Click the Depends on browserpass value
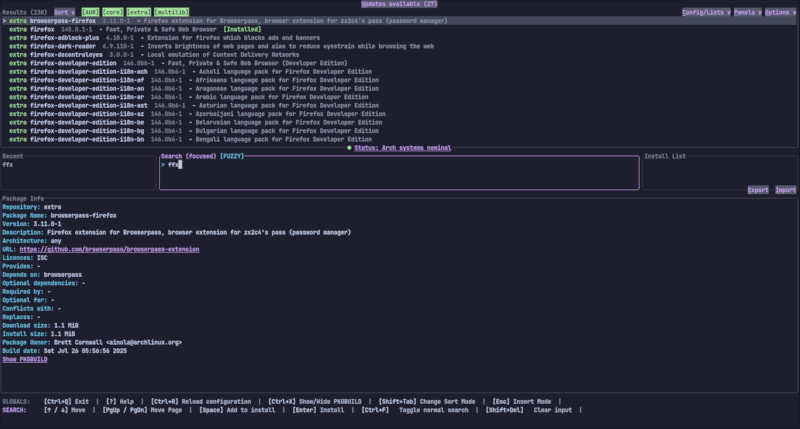Image resolution: width=800 pixels, height=429 pixels. (62, 274)
